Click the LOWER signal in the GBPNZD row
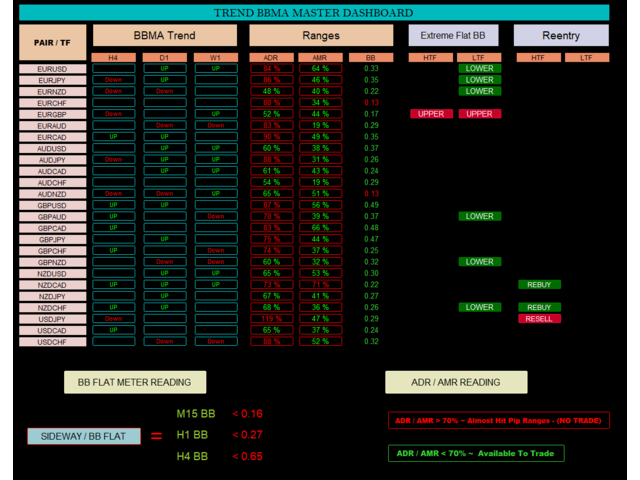 point(480,262)
